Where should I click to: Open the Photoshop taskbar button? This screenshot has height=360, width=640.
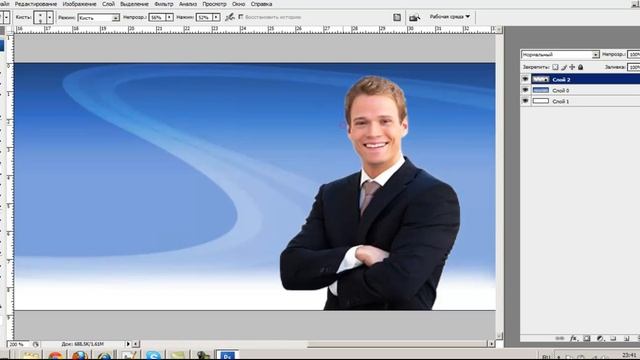tap(227, 355)
